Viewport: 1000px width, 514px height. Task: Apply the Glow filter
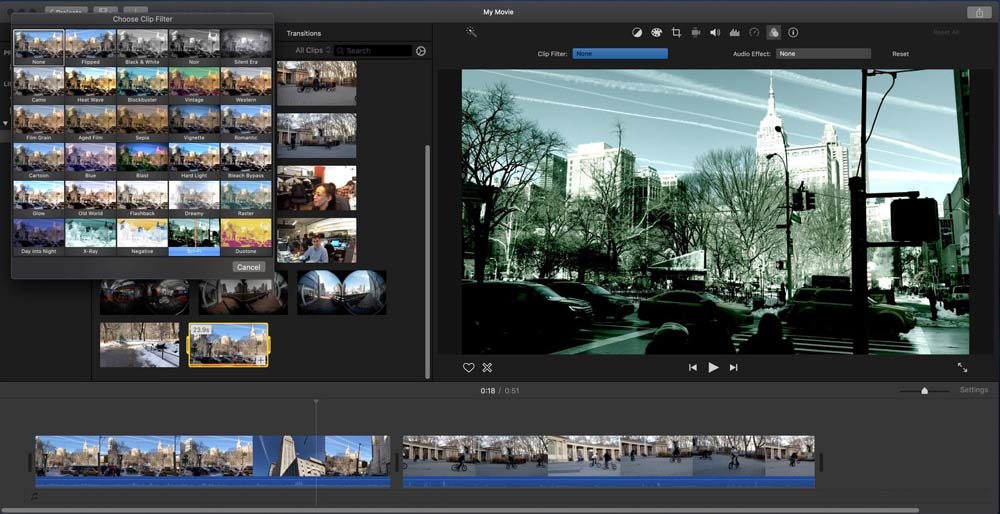pyautogui.click(x=39, y=199)
